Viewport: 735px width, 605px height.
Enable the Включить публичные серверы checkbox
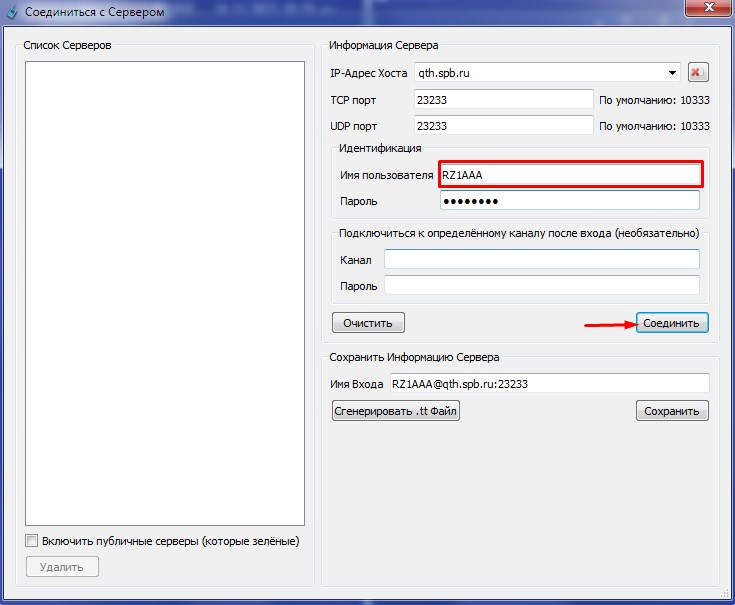click(32, 541)
